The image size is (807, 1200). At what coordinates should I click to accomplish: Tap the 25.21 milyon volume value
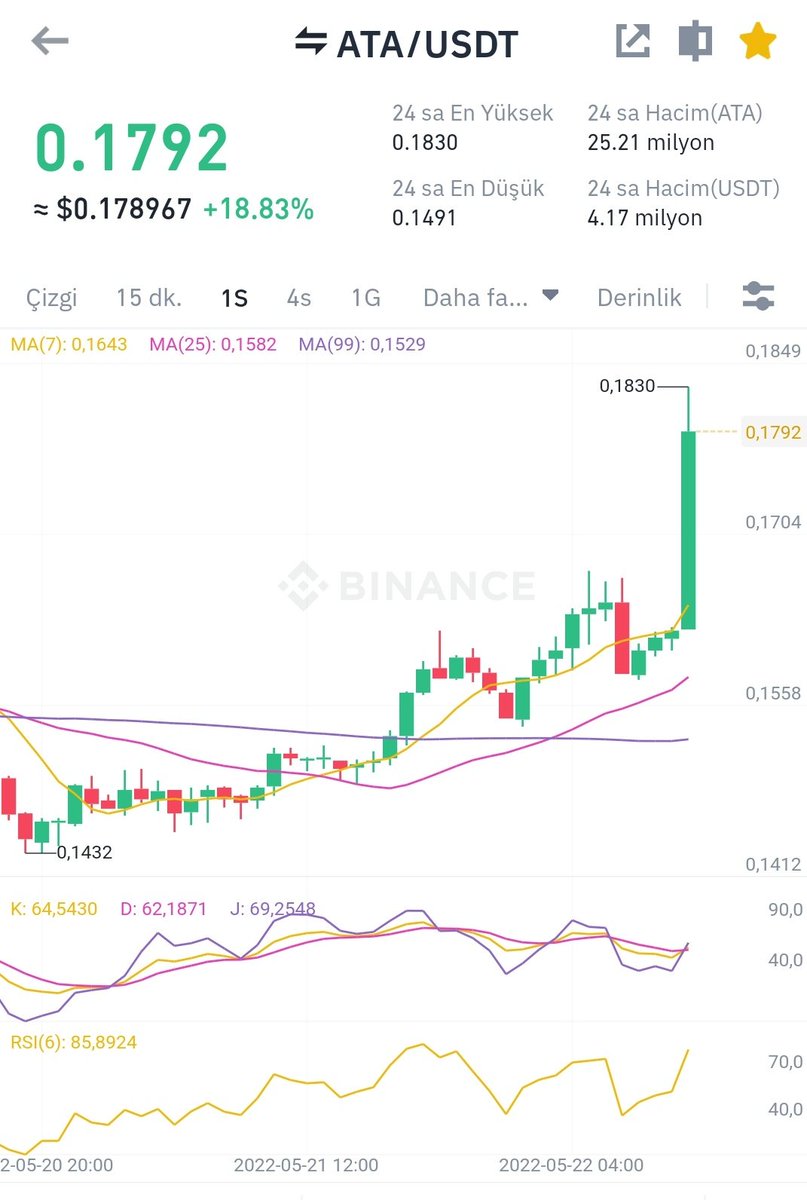651,143
